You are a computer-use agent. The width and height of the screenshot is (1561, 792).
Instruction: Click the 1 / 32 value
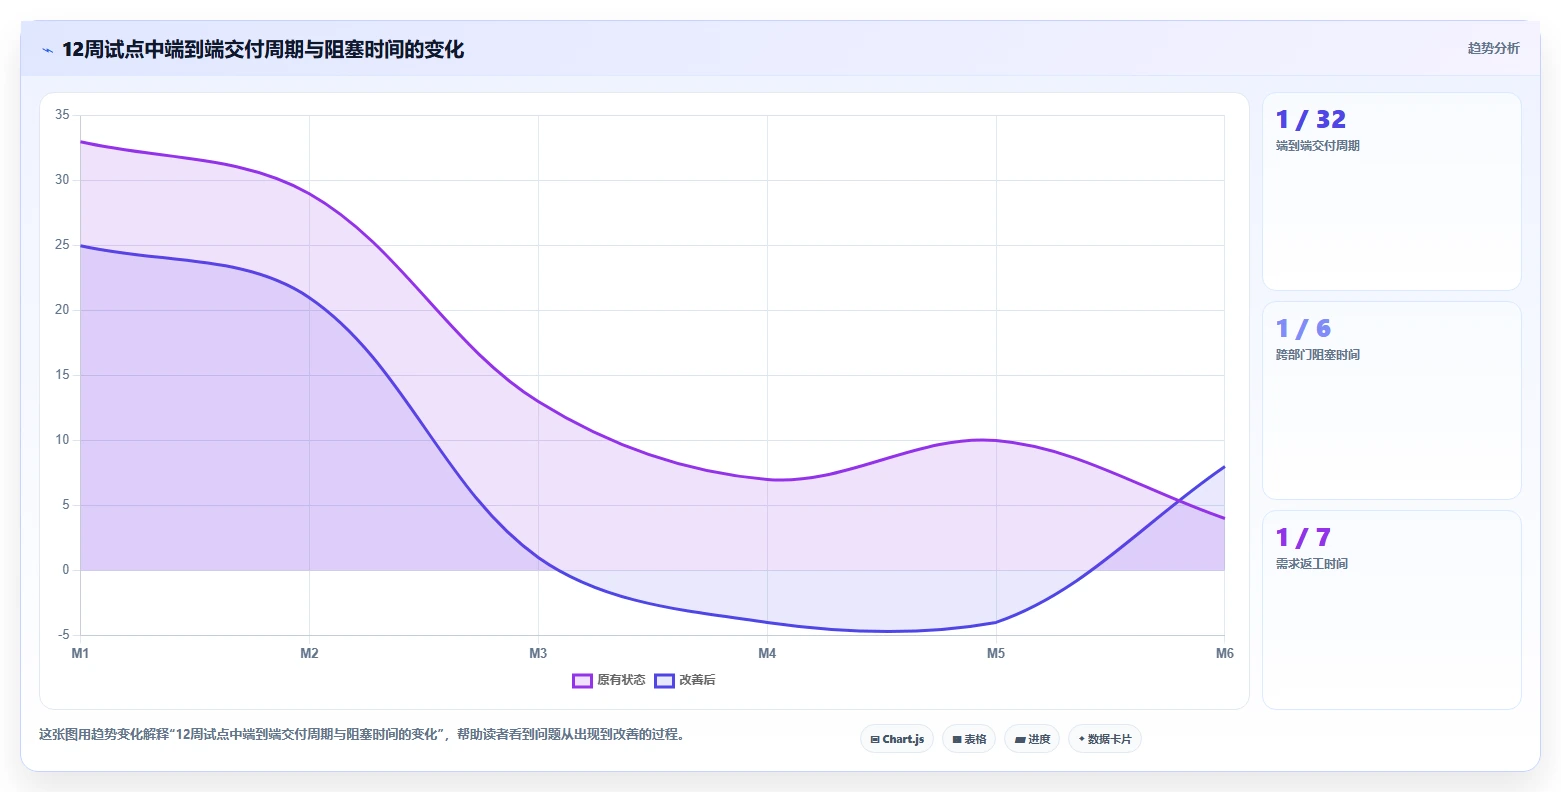(1311, 120)
